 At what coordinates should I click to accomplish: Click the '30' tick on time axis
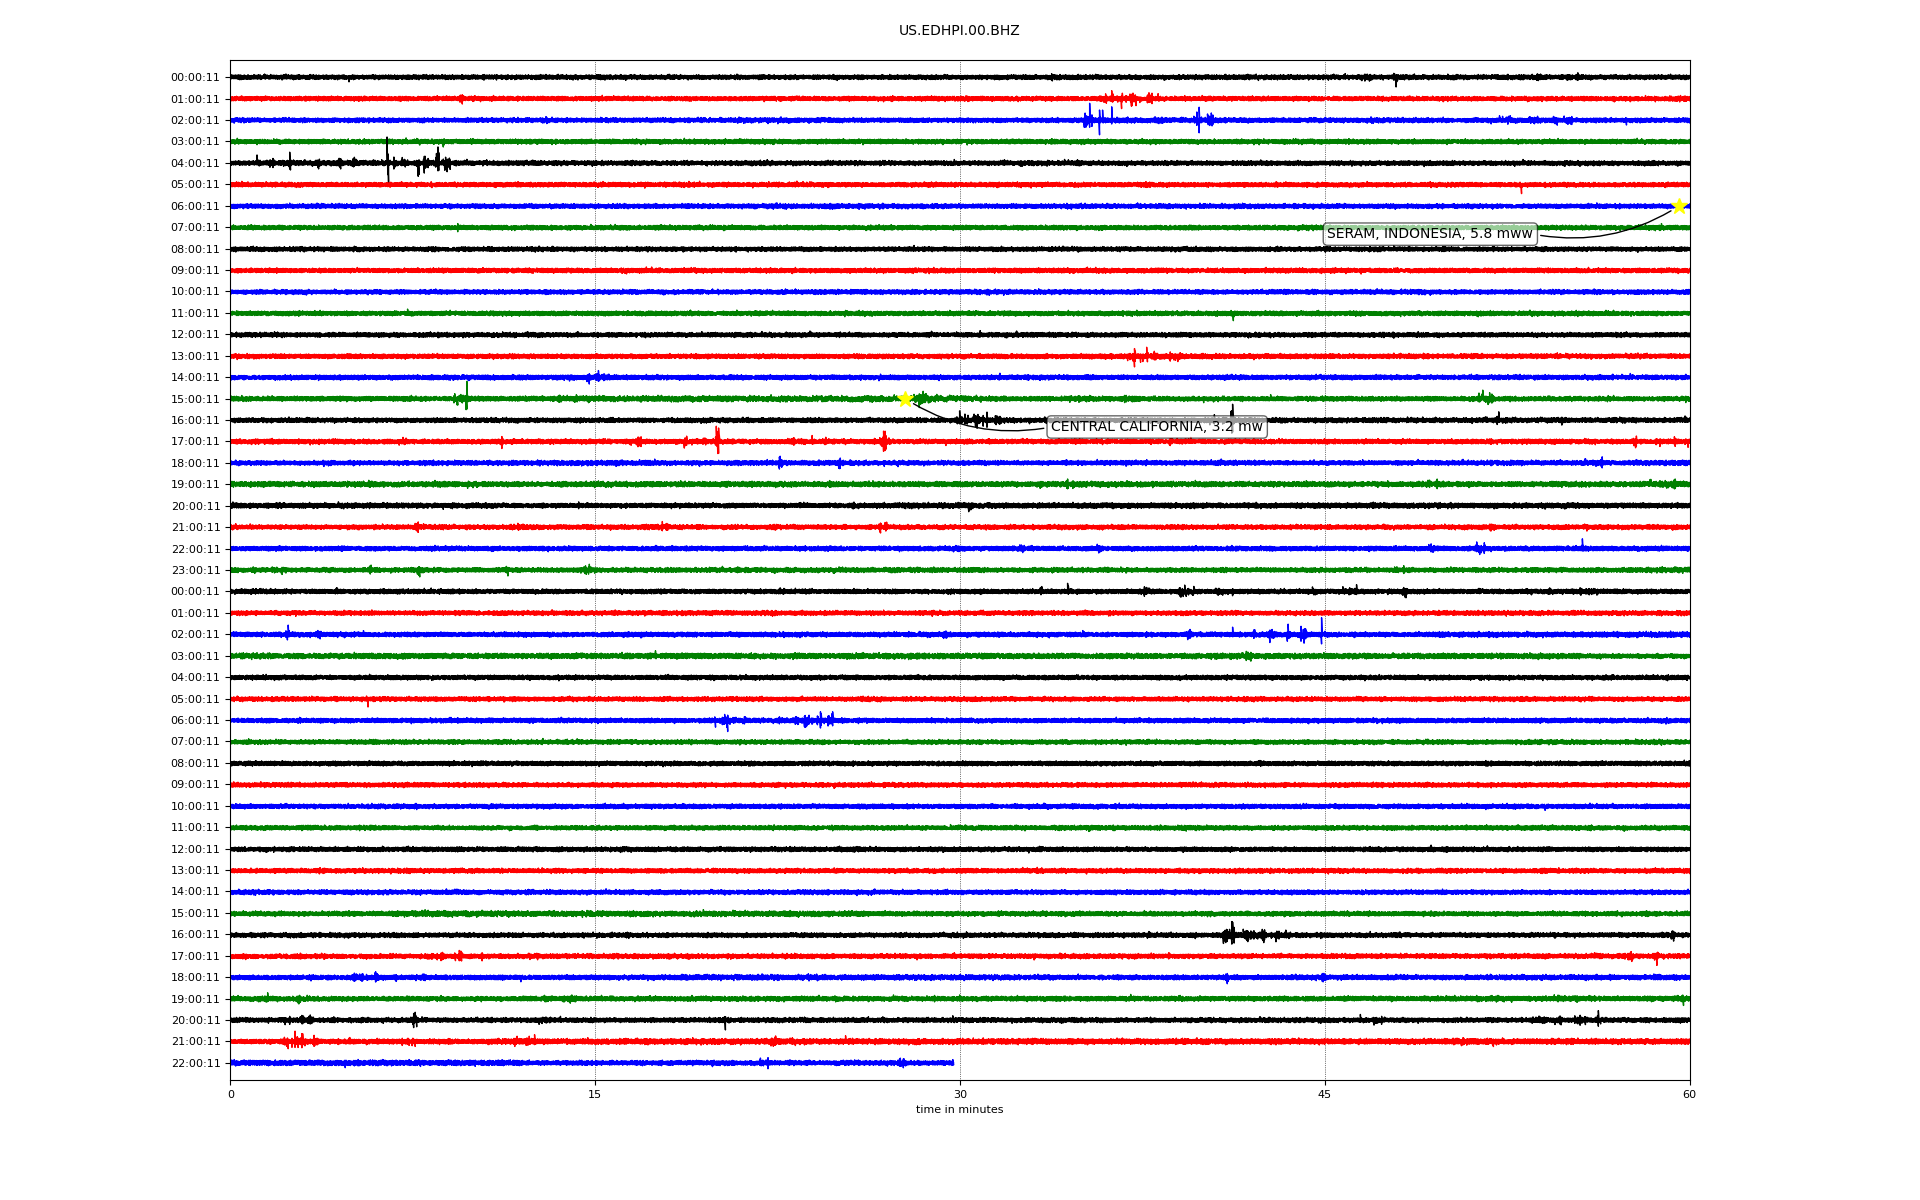960,1094
